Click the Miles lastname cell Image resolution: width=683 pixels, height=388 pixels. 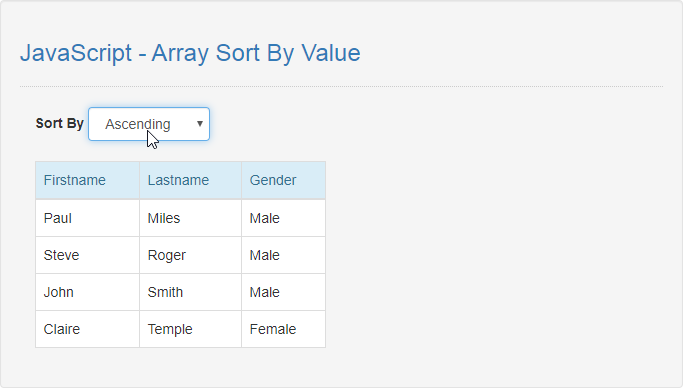(190, 218)
